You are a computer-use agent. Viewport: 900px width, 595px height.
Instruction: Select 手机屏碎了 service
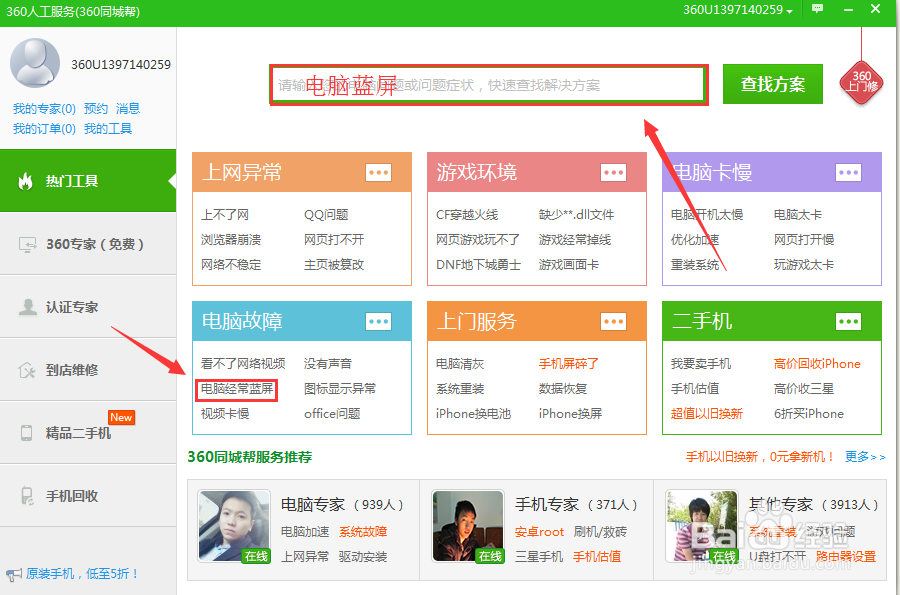click(569, 364)
